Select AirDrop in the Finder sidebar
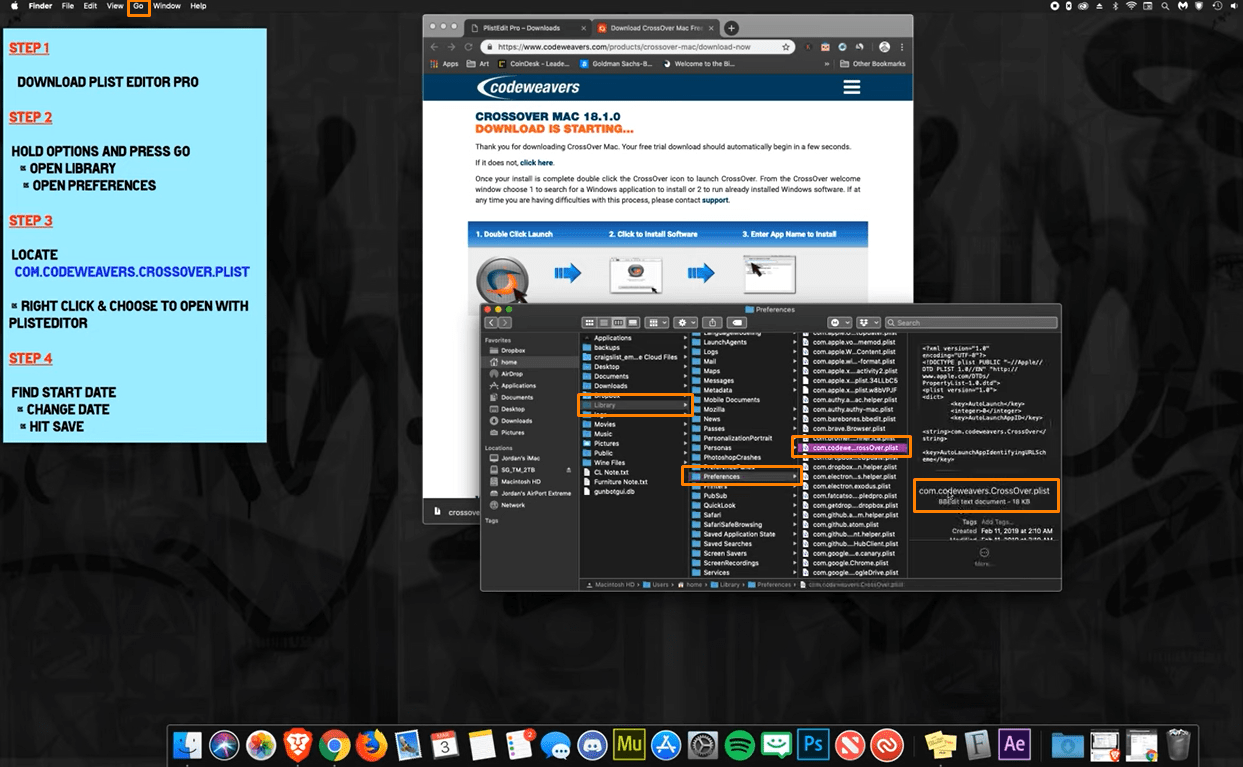The image size is (1243, 767). point(512,374)
